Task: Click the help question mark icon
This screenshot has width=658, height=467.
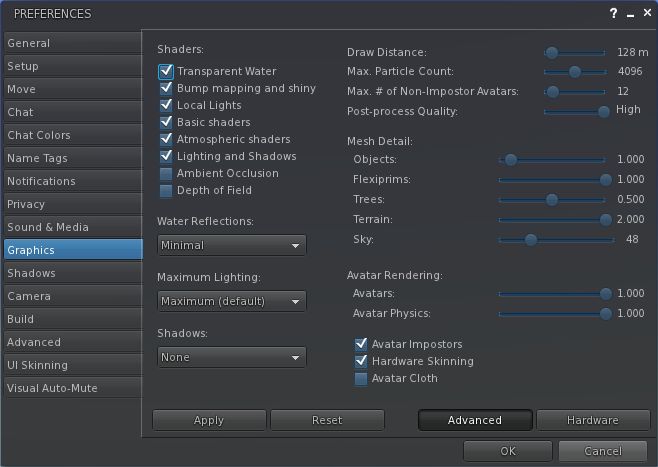Action: pos(613,14)
